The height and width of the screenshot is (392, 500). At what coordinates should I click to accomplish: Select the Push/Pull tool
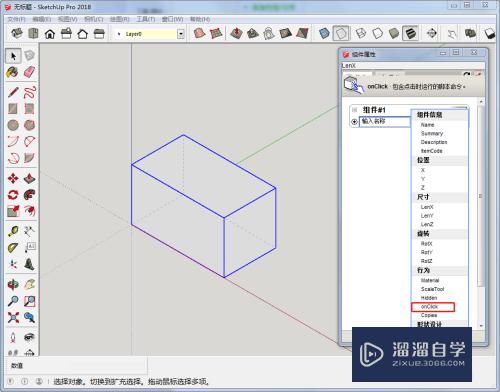[29, 178]
